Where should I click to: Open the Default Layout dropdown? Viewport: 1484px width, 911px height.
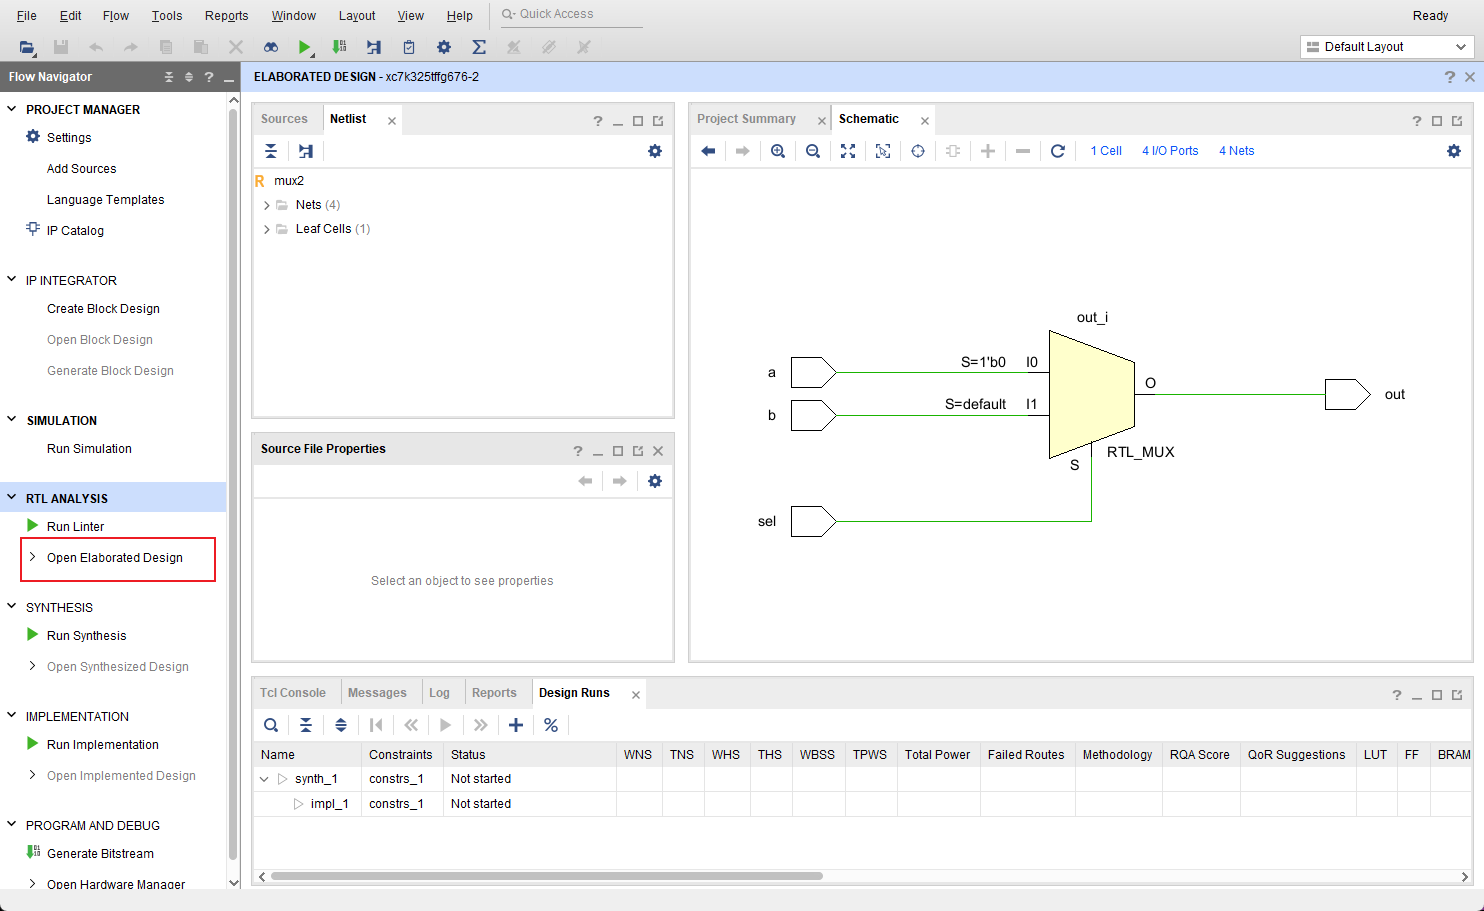point(1386,47)
